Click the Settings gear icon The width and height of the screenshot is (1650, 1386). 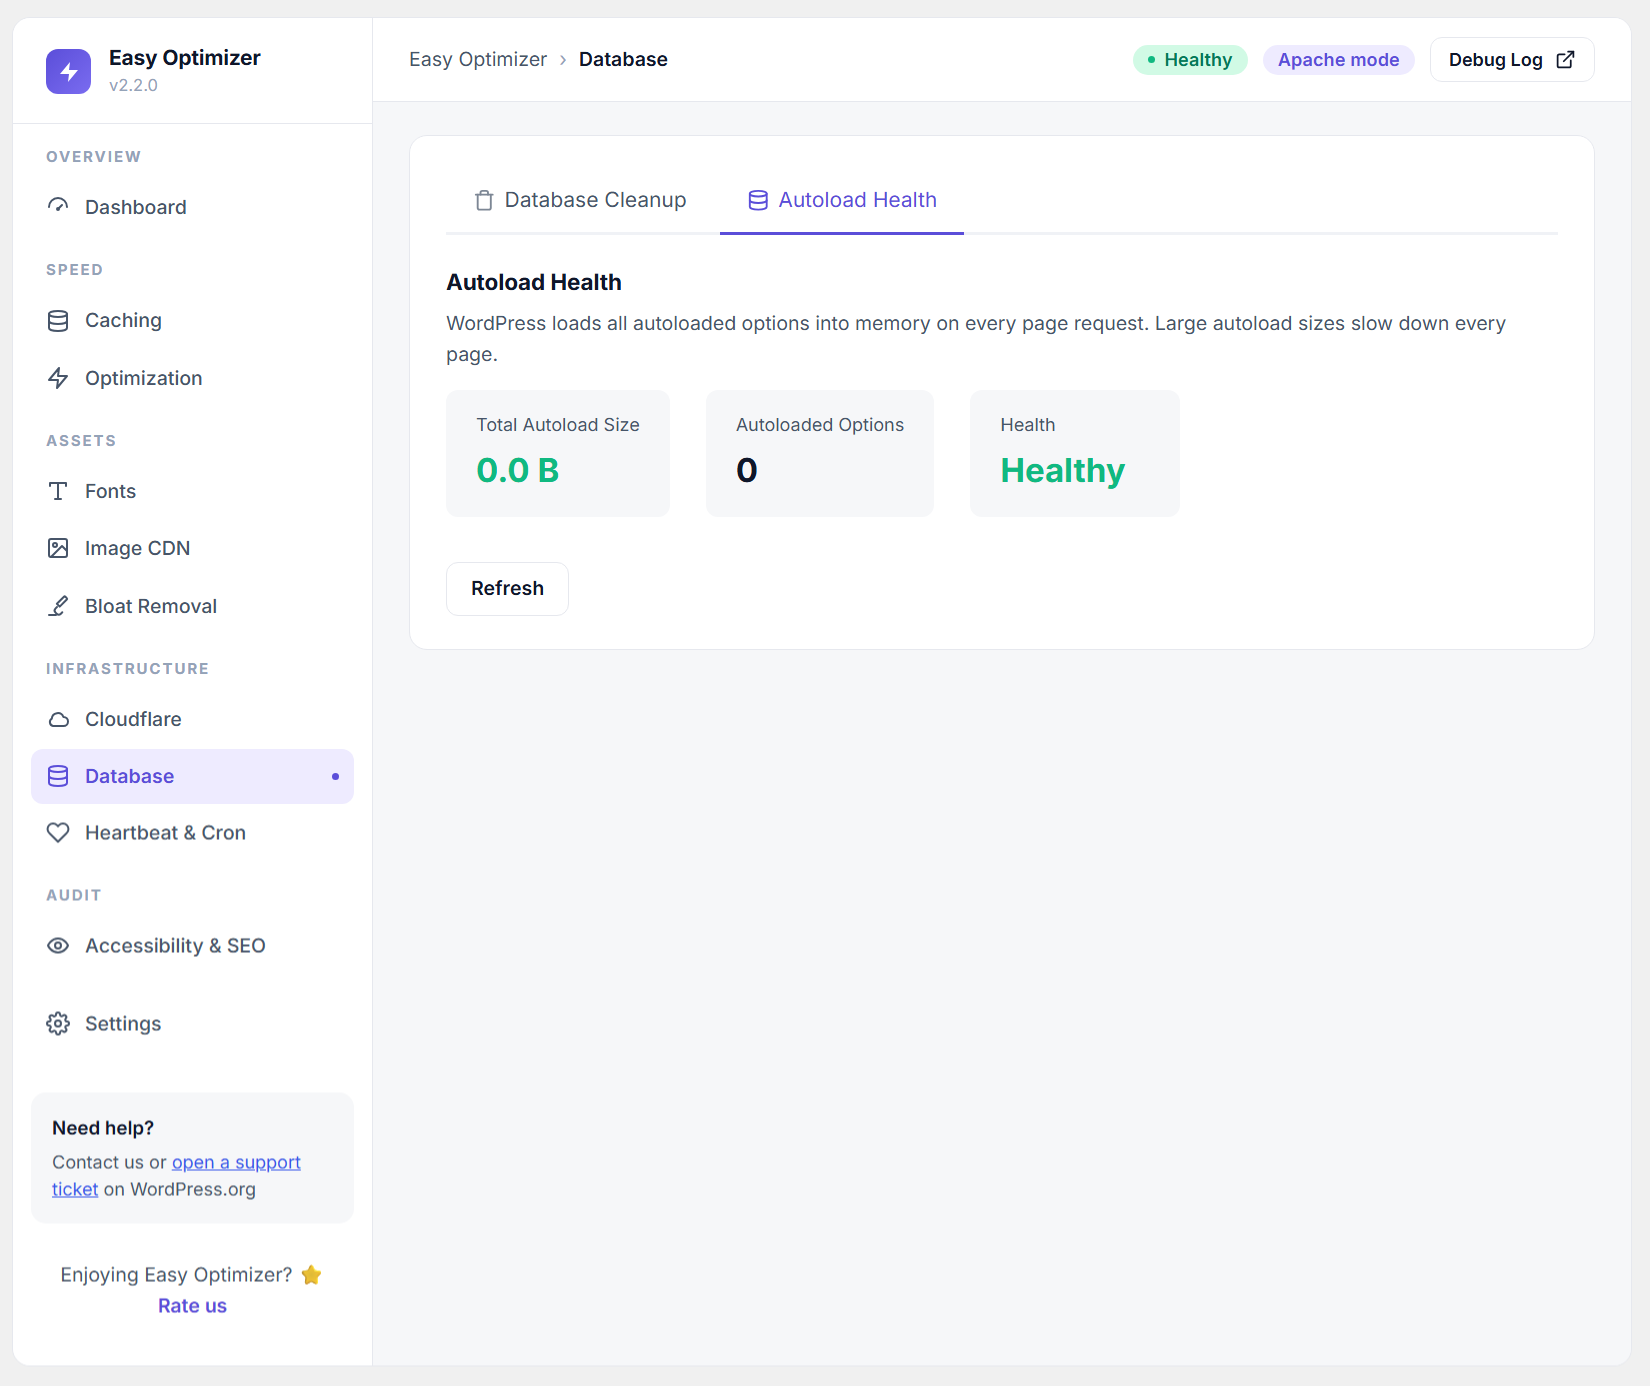pyautogui.click(x=58, y=1024)
